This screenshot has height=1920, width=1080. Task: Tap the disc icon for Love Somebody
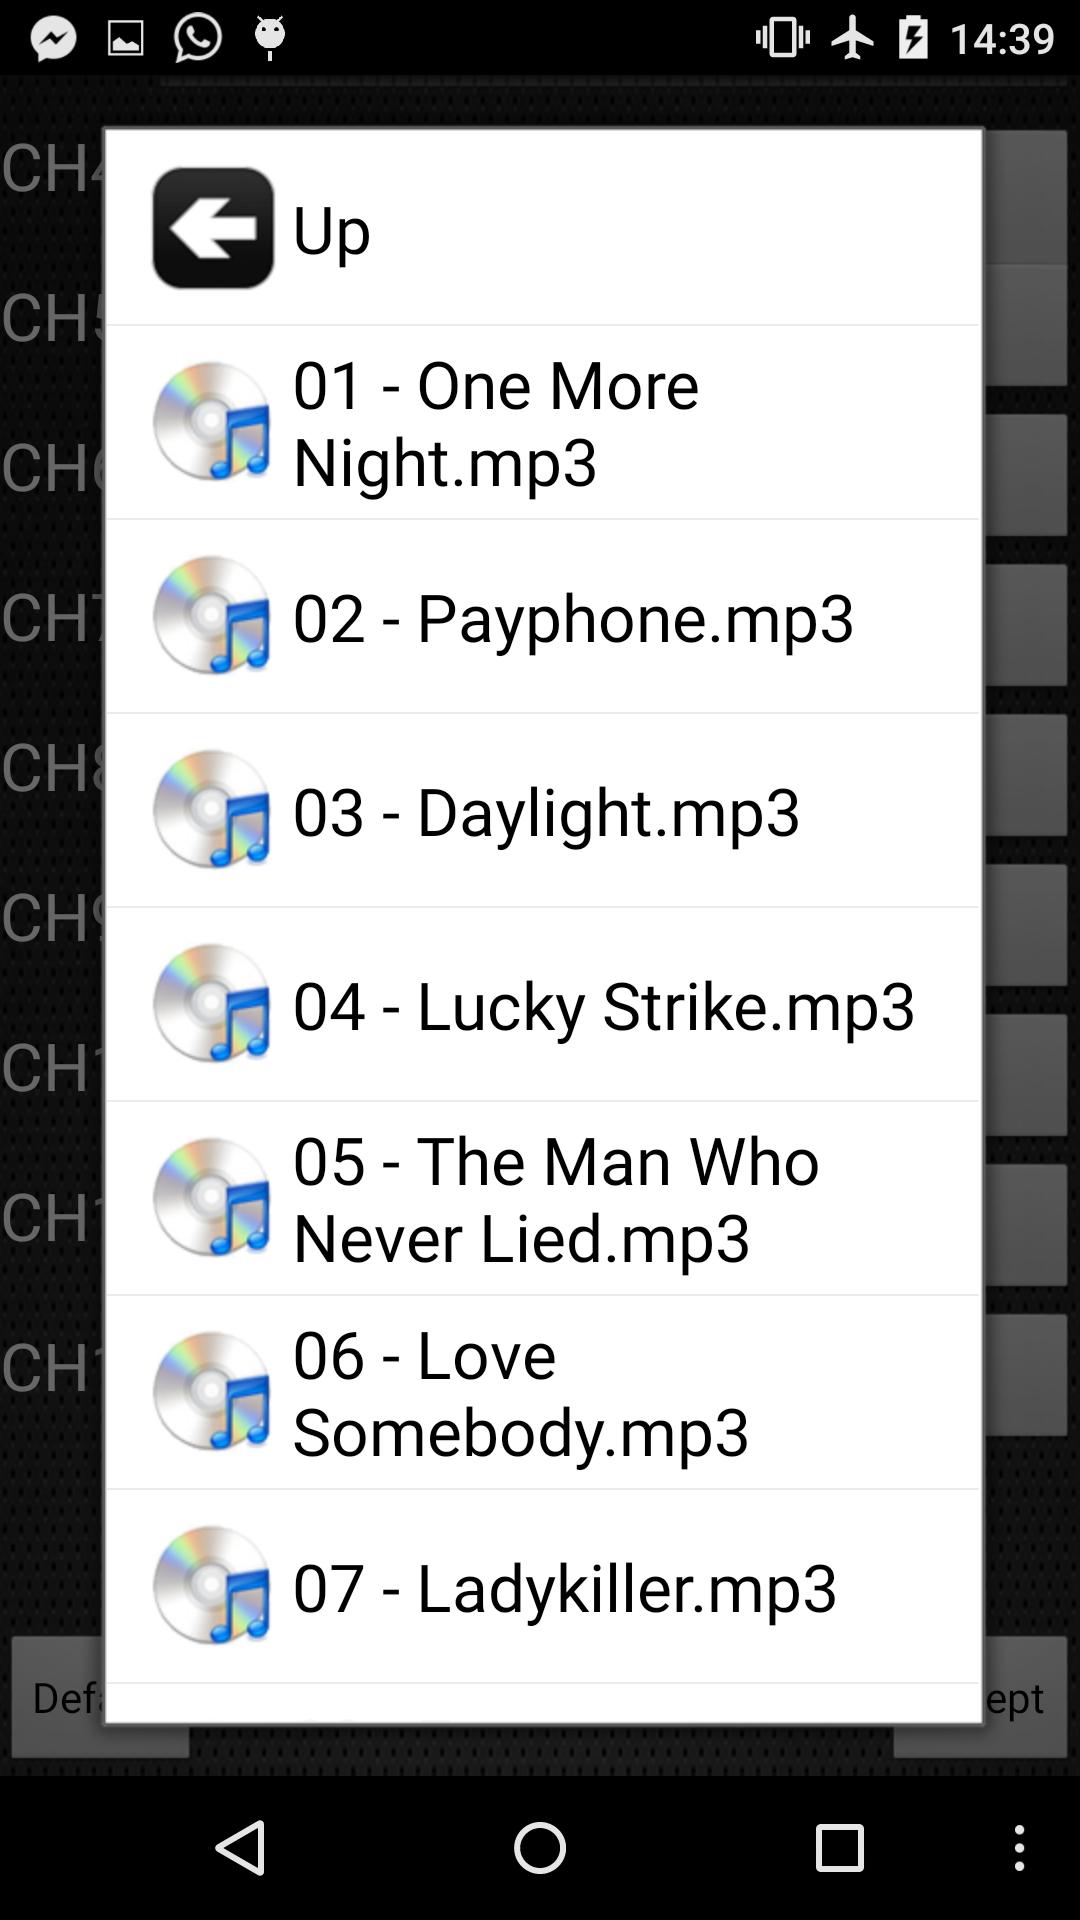point(213,1392)
